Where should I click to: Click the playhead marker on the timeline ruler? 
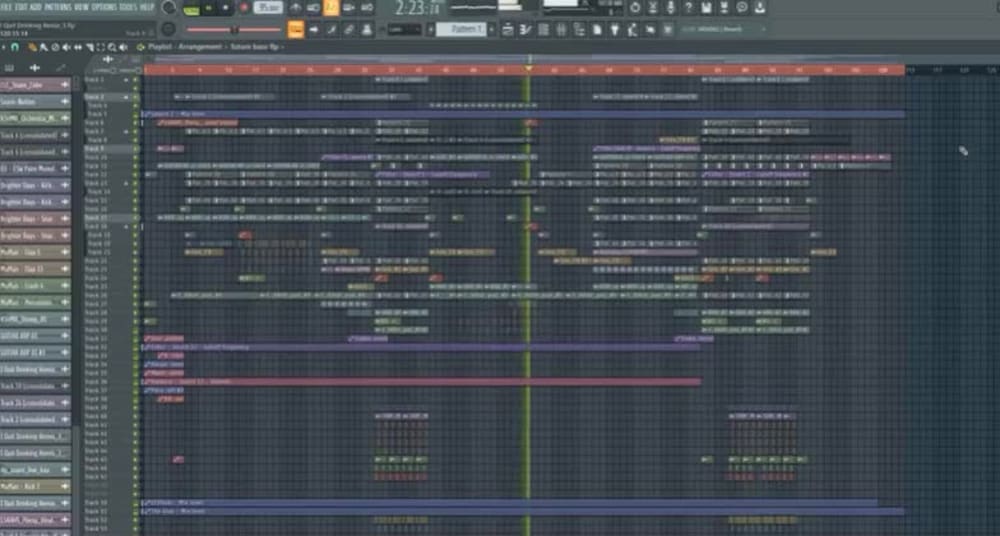click(x=528, y=68)
